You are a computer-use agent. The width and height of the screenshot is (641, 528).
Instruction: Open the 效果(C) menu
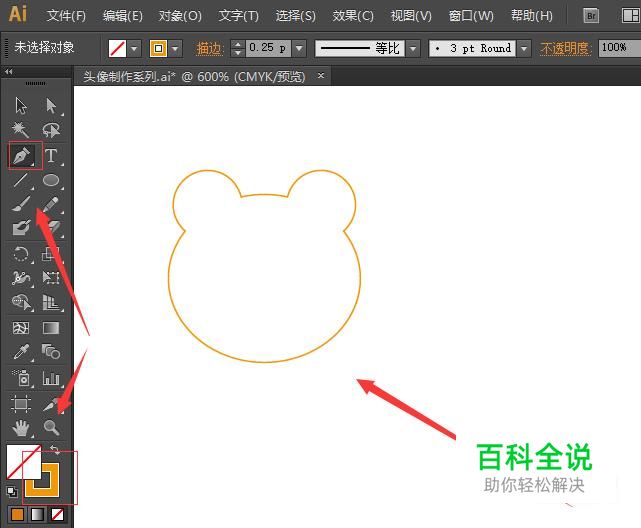click(x=353, y=16)
